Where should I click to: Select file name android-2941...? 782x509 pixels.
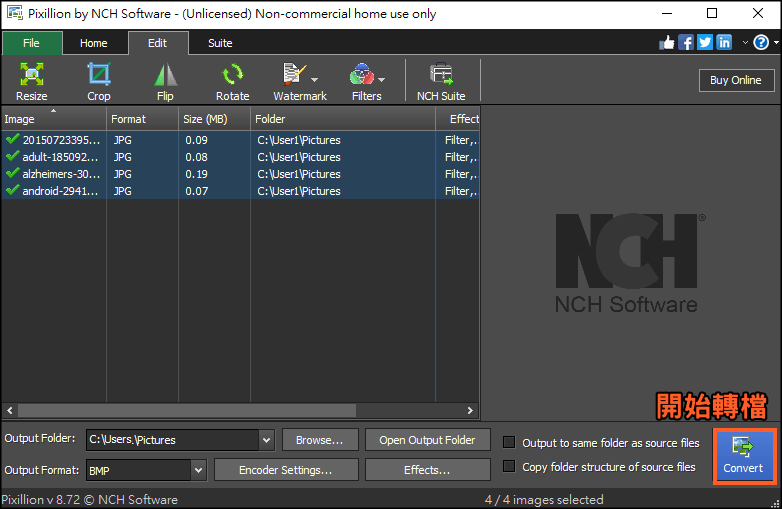[60, 191]
